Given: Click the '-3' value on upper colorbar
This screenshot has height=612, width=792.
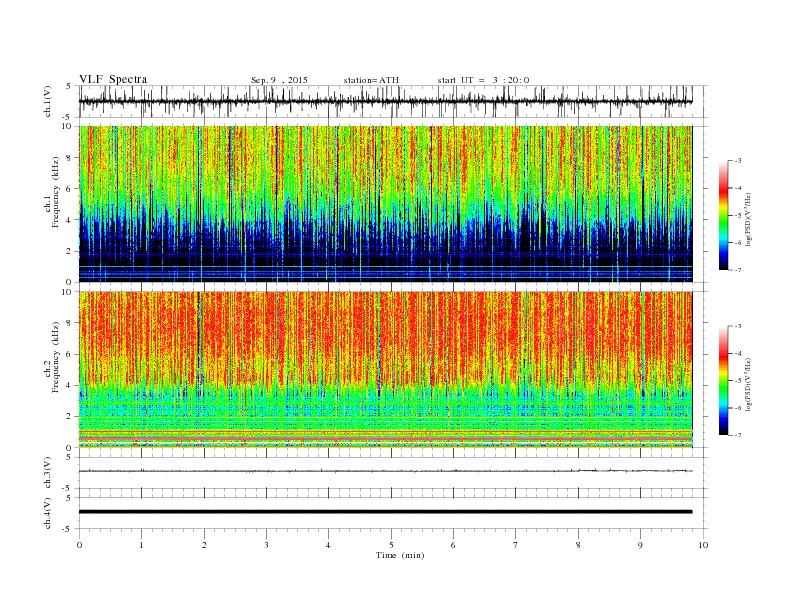Looking at the screenshot, I should tap(738, 161).
